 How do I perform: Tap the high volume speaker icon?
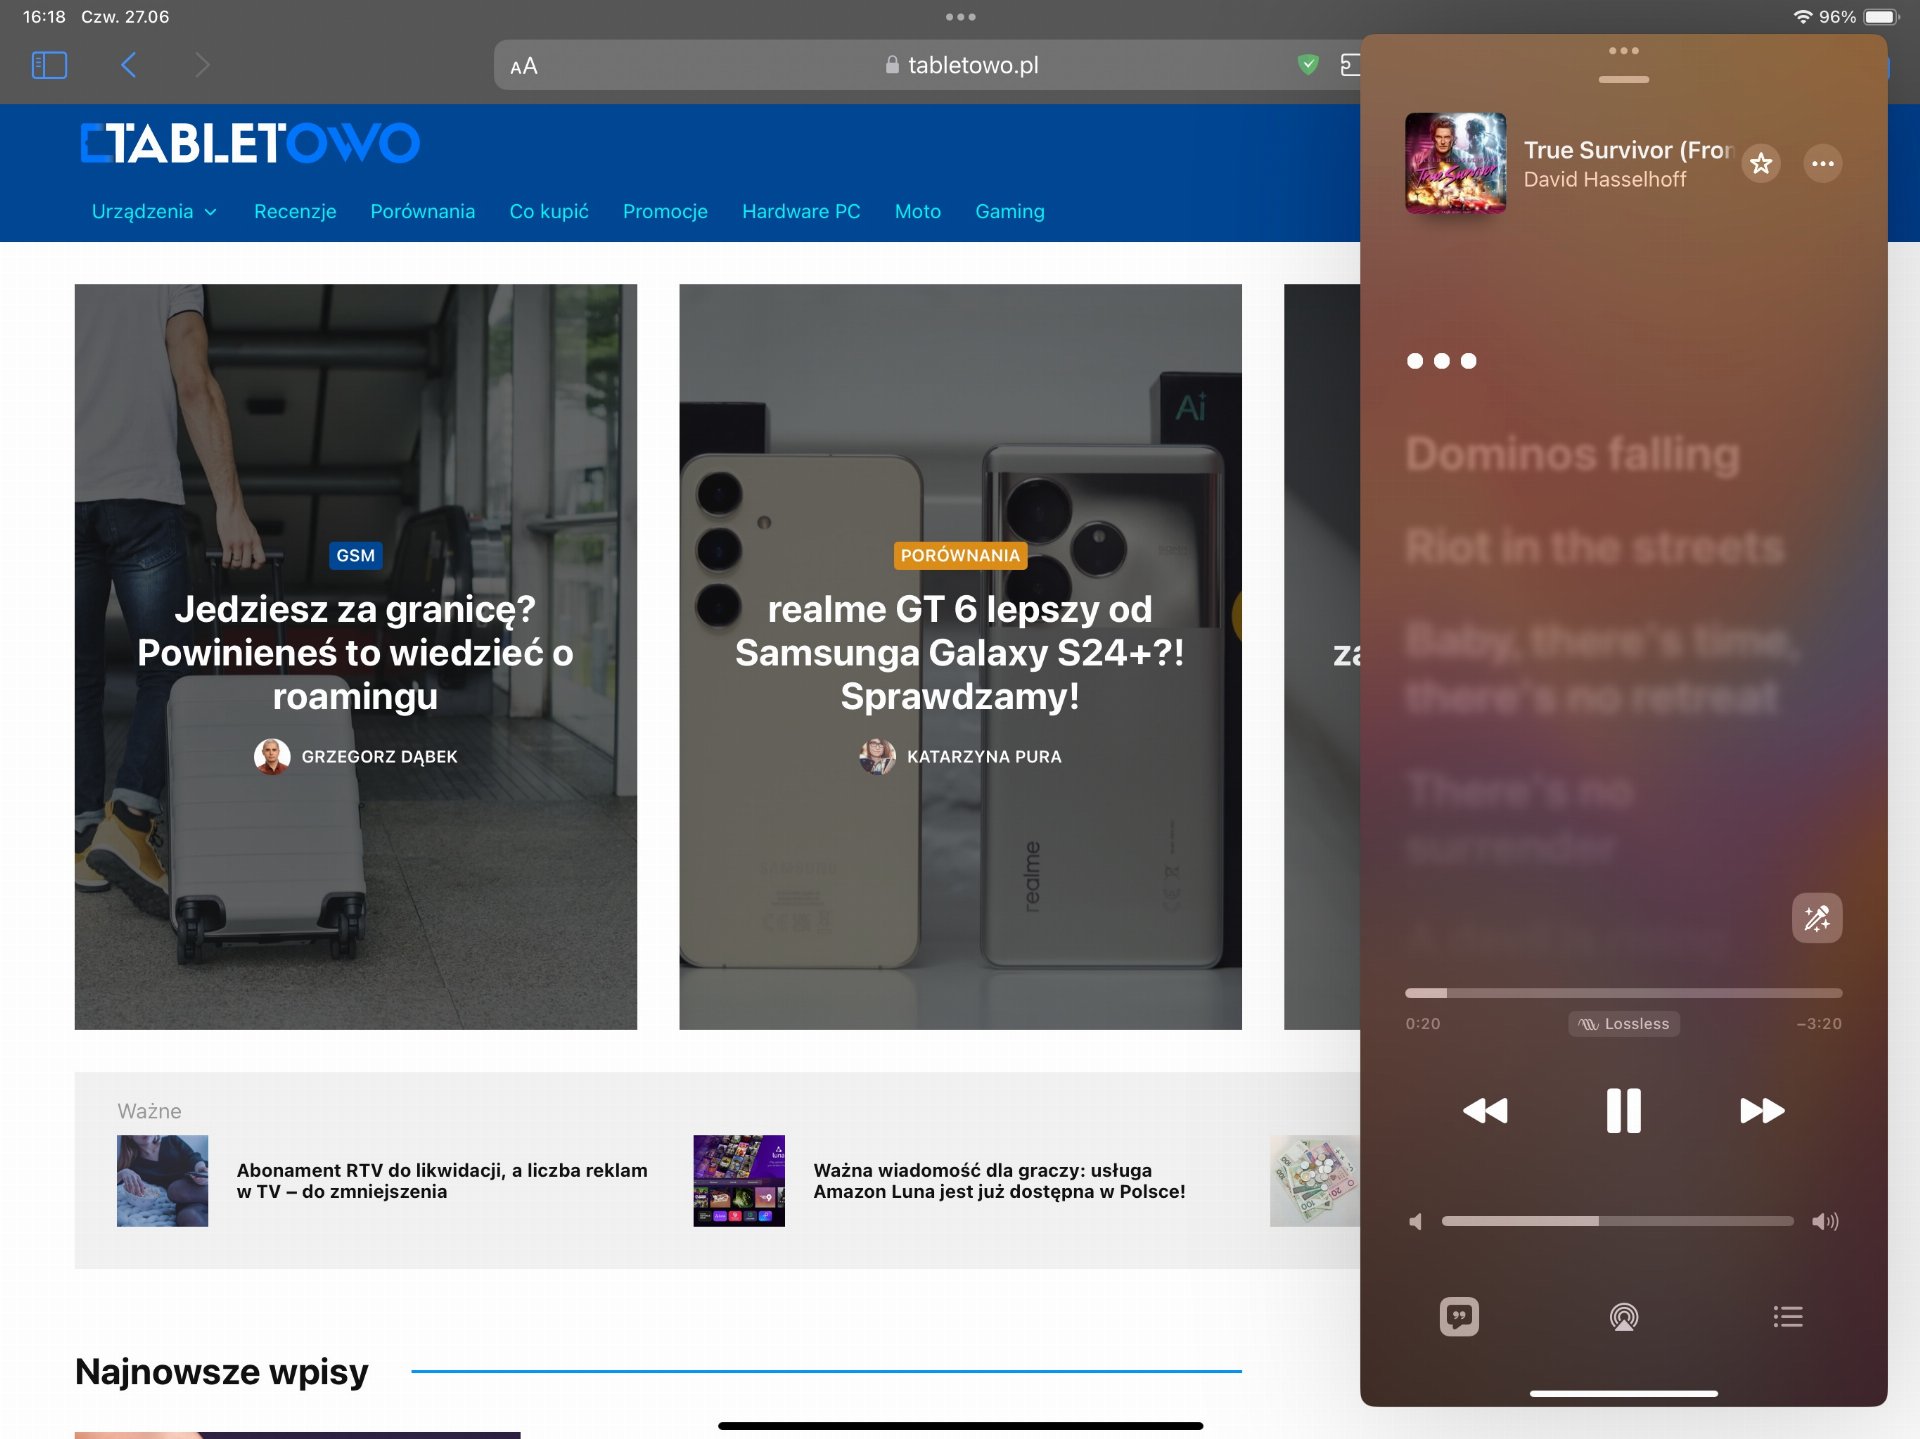tap(1825, 1221)
